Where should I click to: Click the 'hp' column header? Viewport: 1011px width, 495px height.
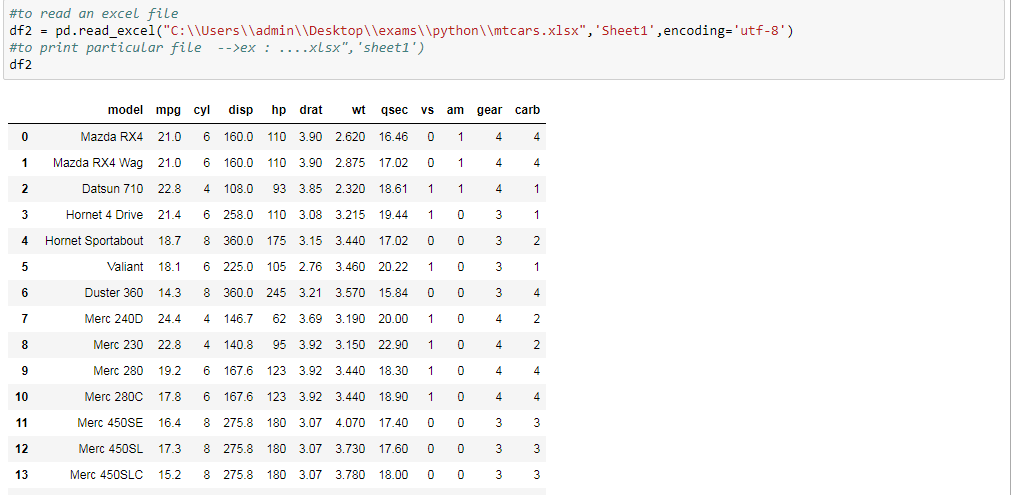[x=279, y=110]
